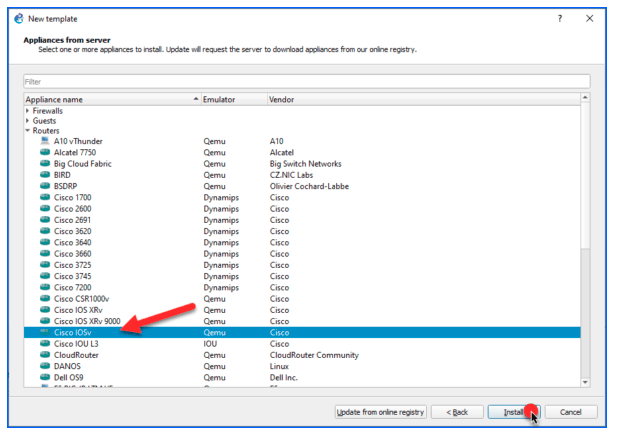Click the Install button
Viewport: 620px width, 434px height.
click(x=511, y=412)
